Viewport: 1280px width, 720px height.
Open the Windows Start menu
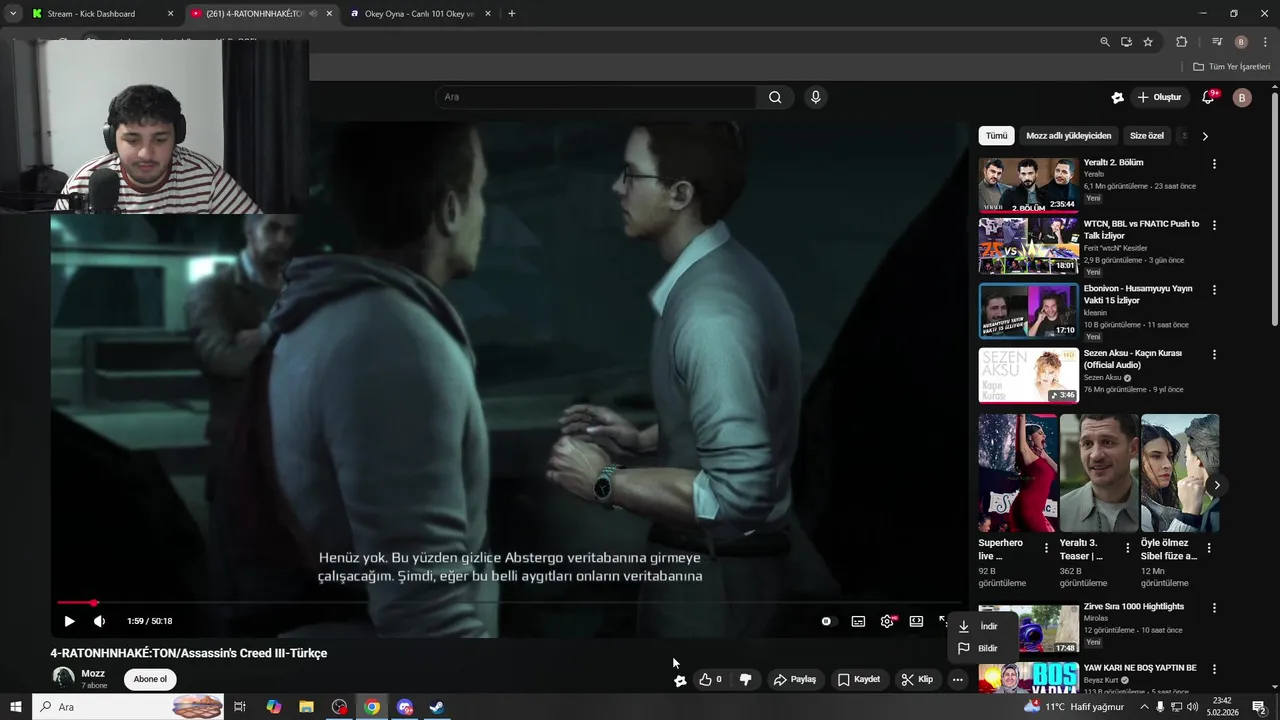[15, 707]
